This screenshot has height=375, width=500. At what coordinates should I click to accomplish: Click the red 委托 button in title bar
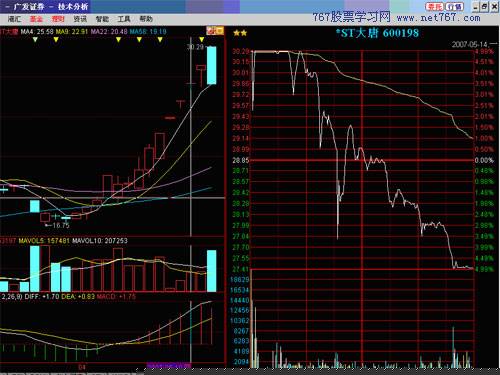click(435, 7)
